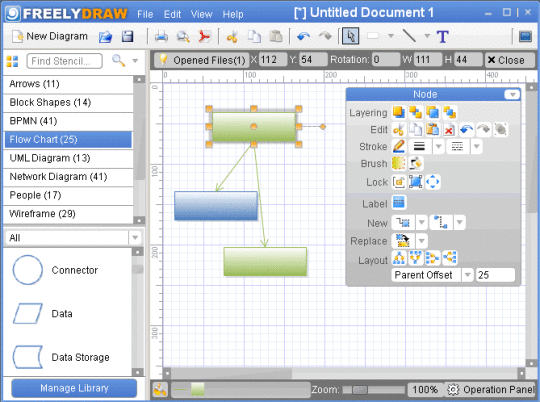Screen dimensions: 540x402
Task: Click the green style swatch in bottom bar
Action: click(198, 390)
